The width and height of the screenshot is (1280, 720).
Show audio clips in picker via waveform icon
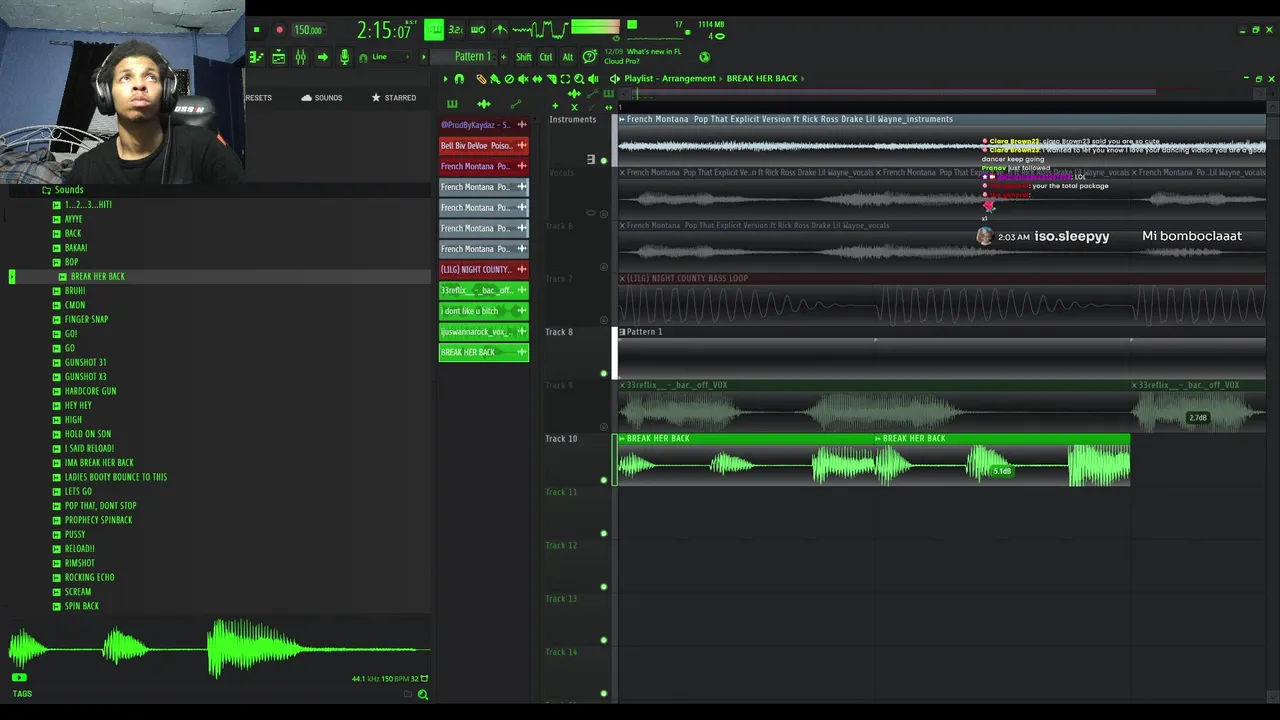click(484, 104)
